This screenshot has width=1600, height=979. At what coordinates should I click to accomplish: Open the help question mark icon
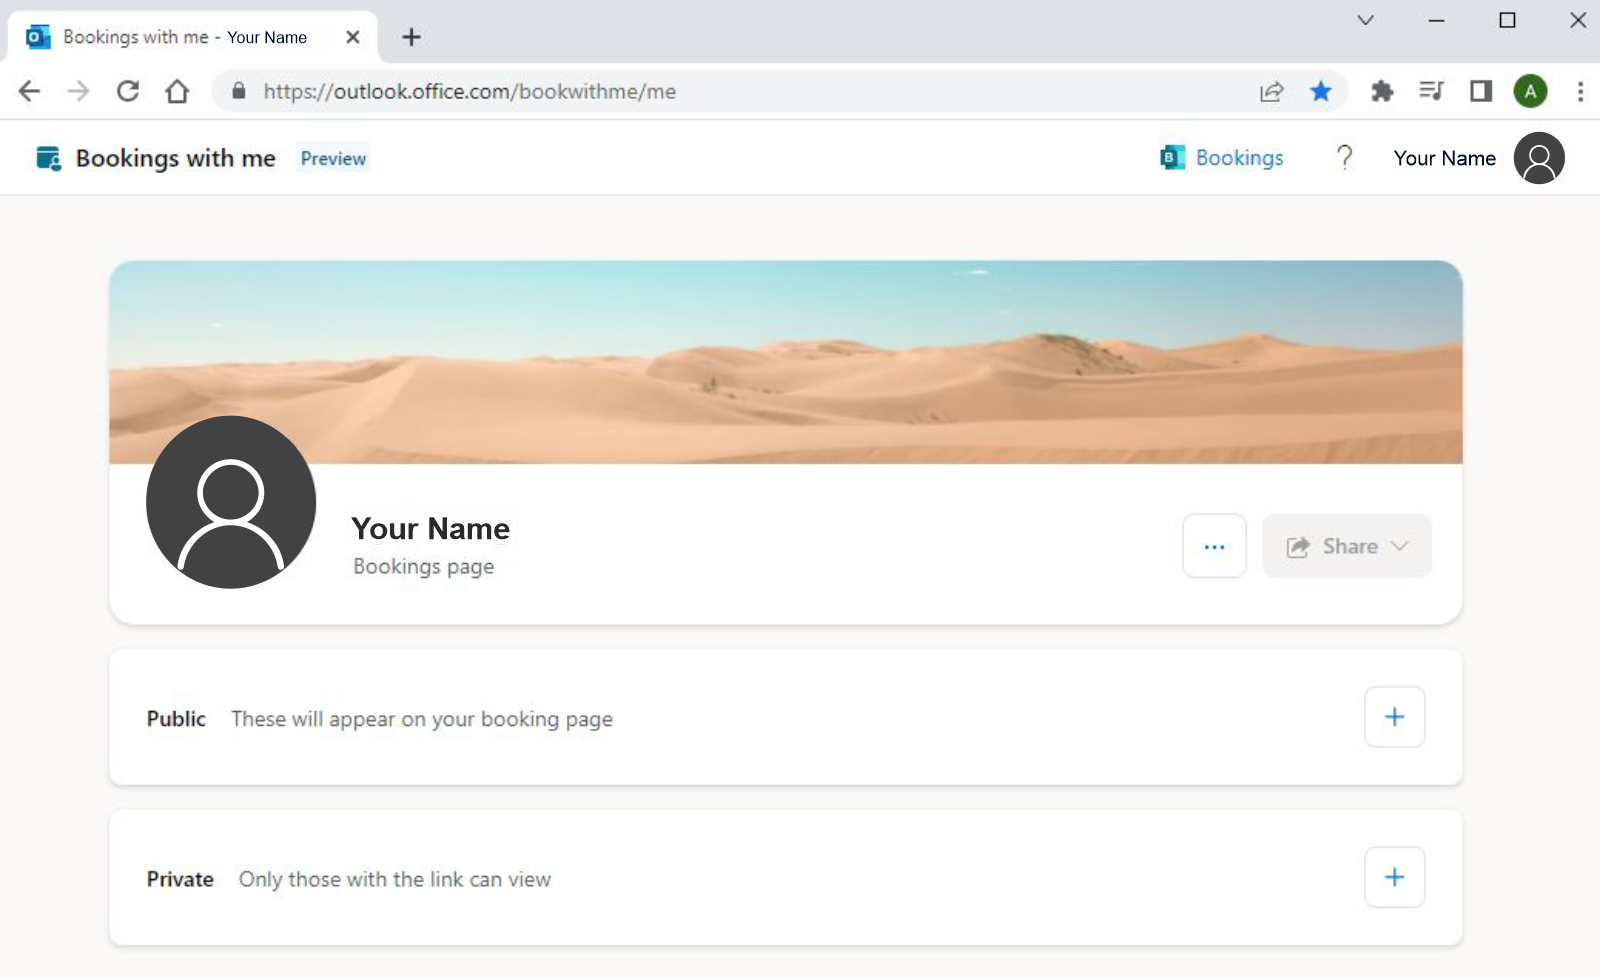tap(1344, 157)
